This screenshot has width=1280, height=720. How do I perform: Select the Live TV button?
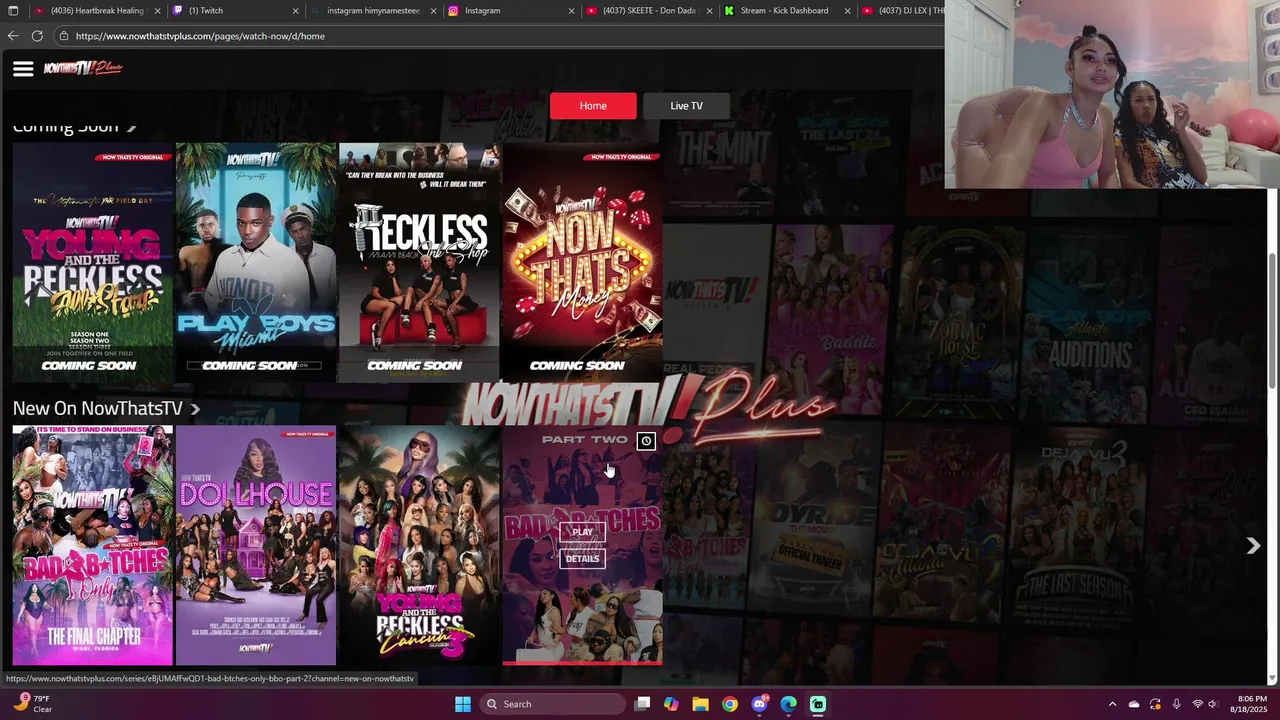tap(686, 106)
